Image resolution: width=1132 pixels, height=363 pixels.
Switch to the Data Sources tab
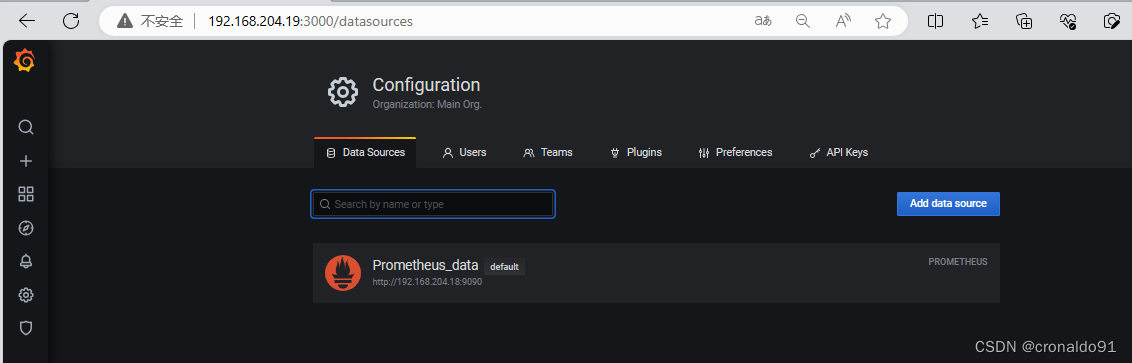365,152
